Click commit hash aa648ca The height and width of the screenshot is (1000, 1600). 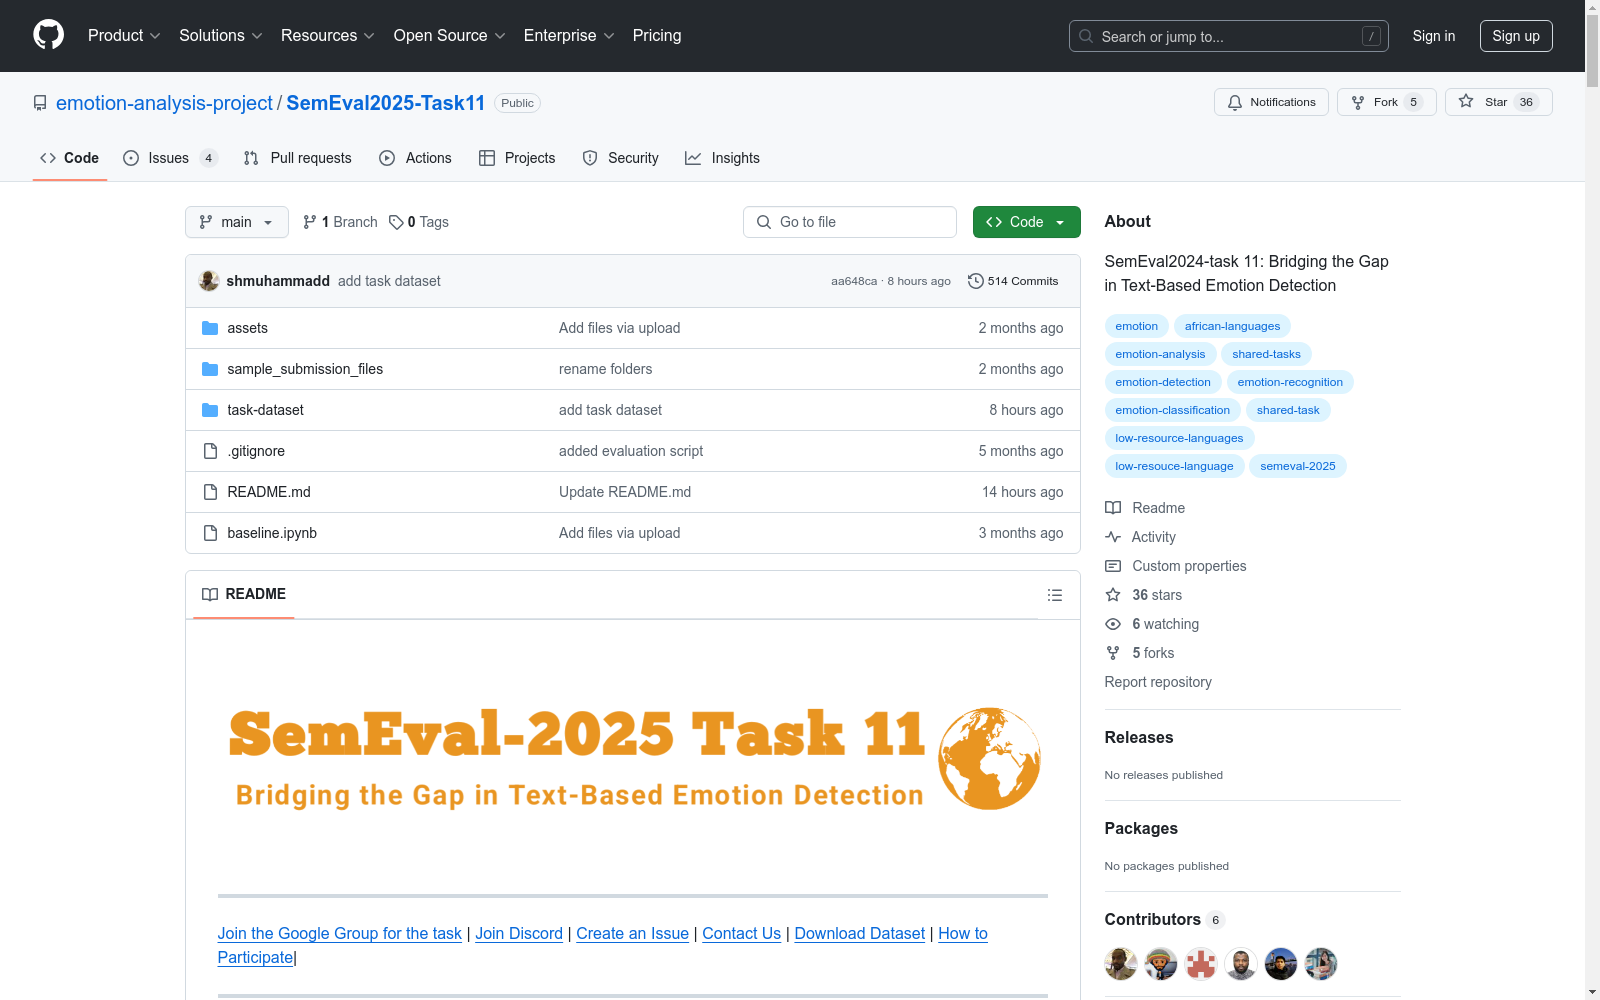tap(854, 281)
